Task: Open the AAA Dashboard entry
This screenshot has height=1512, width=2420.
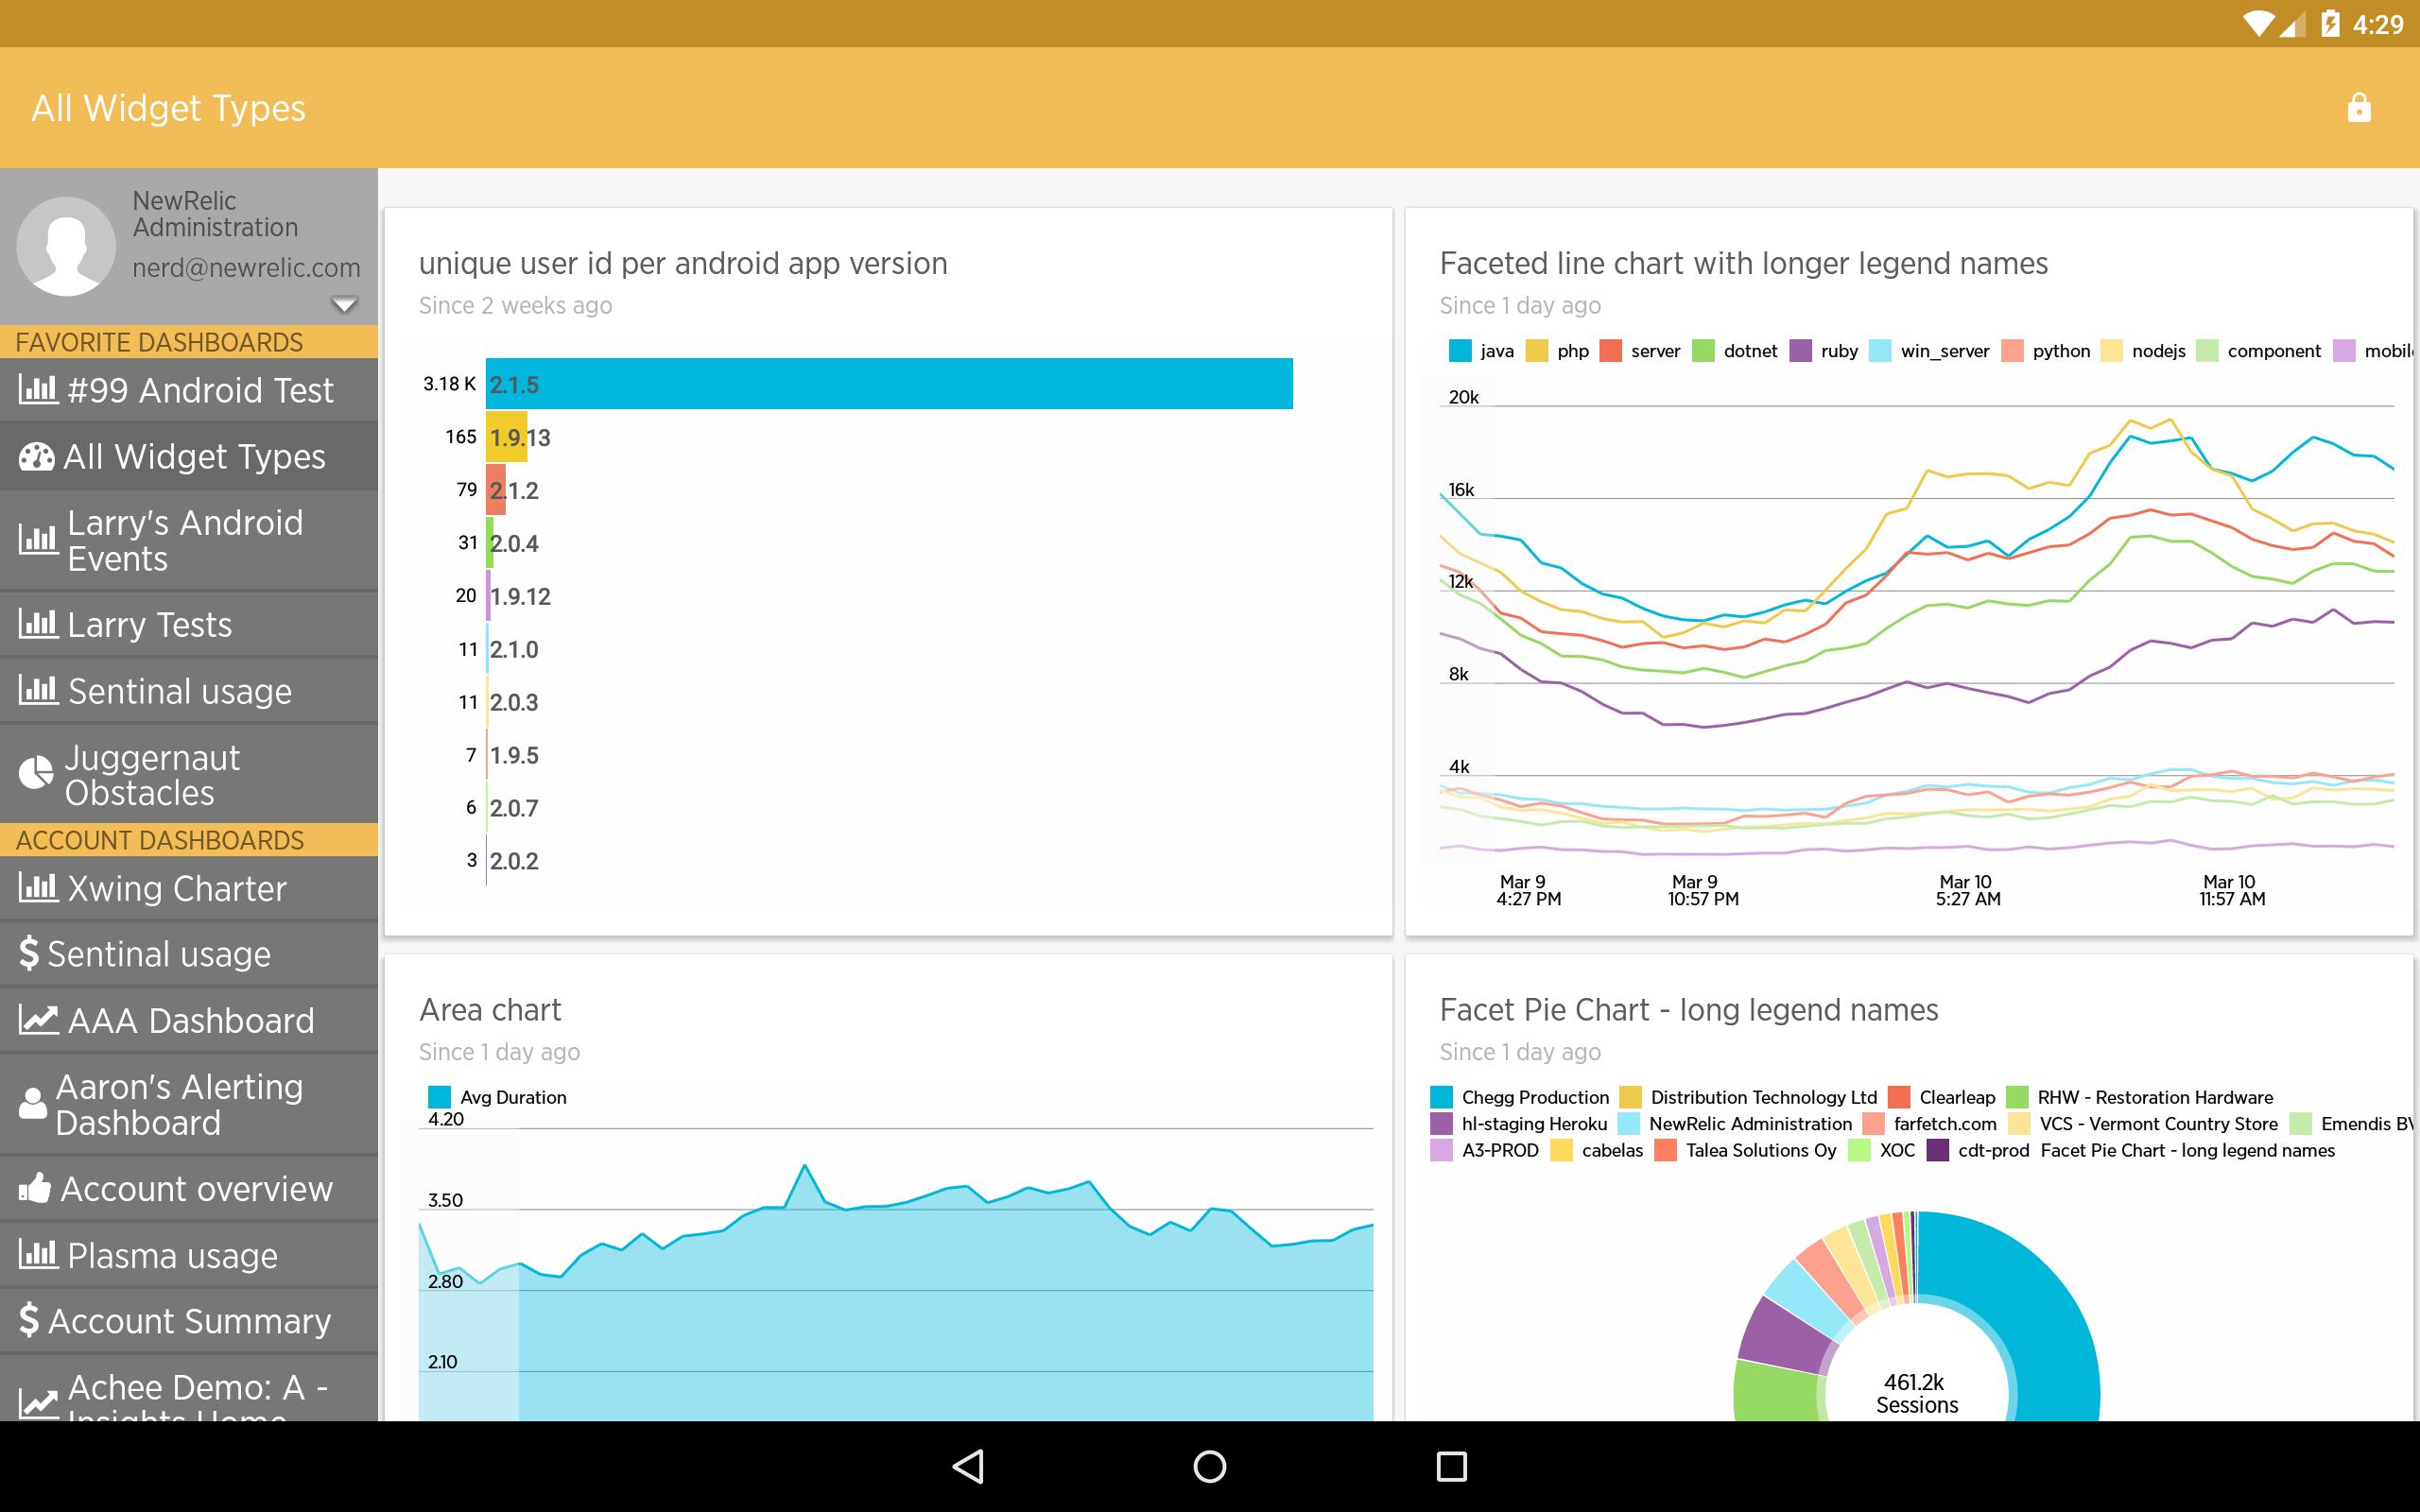Action: click(189, 1020)
